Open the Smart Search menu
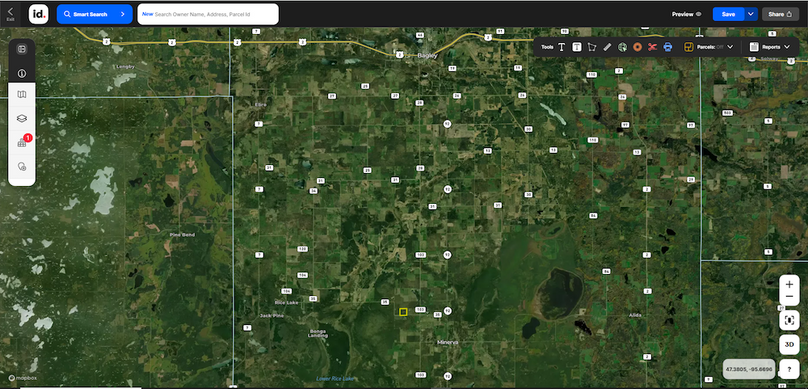This screenshot has height=389, width=808. pos(94,14)
